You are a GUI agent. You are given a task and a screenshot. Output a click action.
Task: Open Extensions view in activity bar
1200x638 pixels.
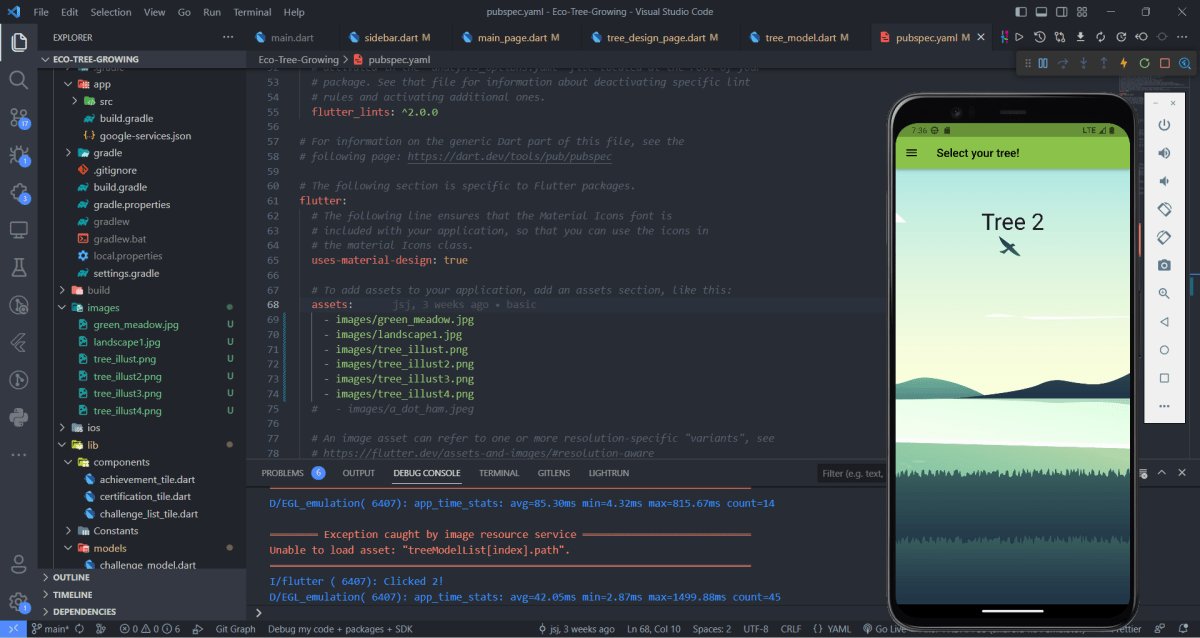[x=18, y=192]
